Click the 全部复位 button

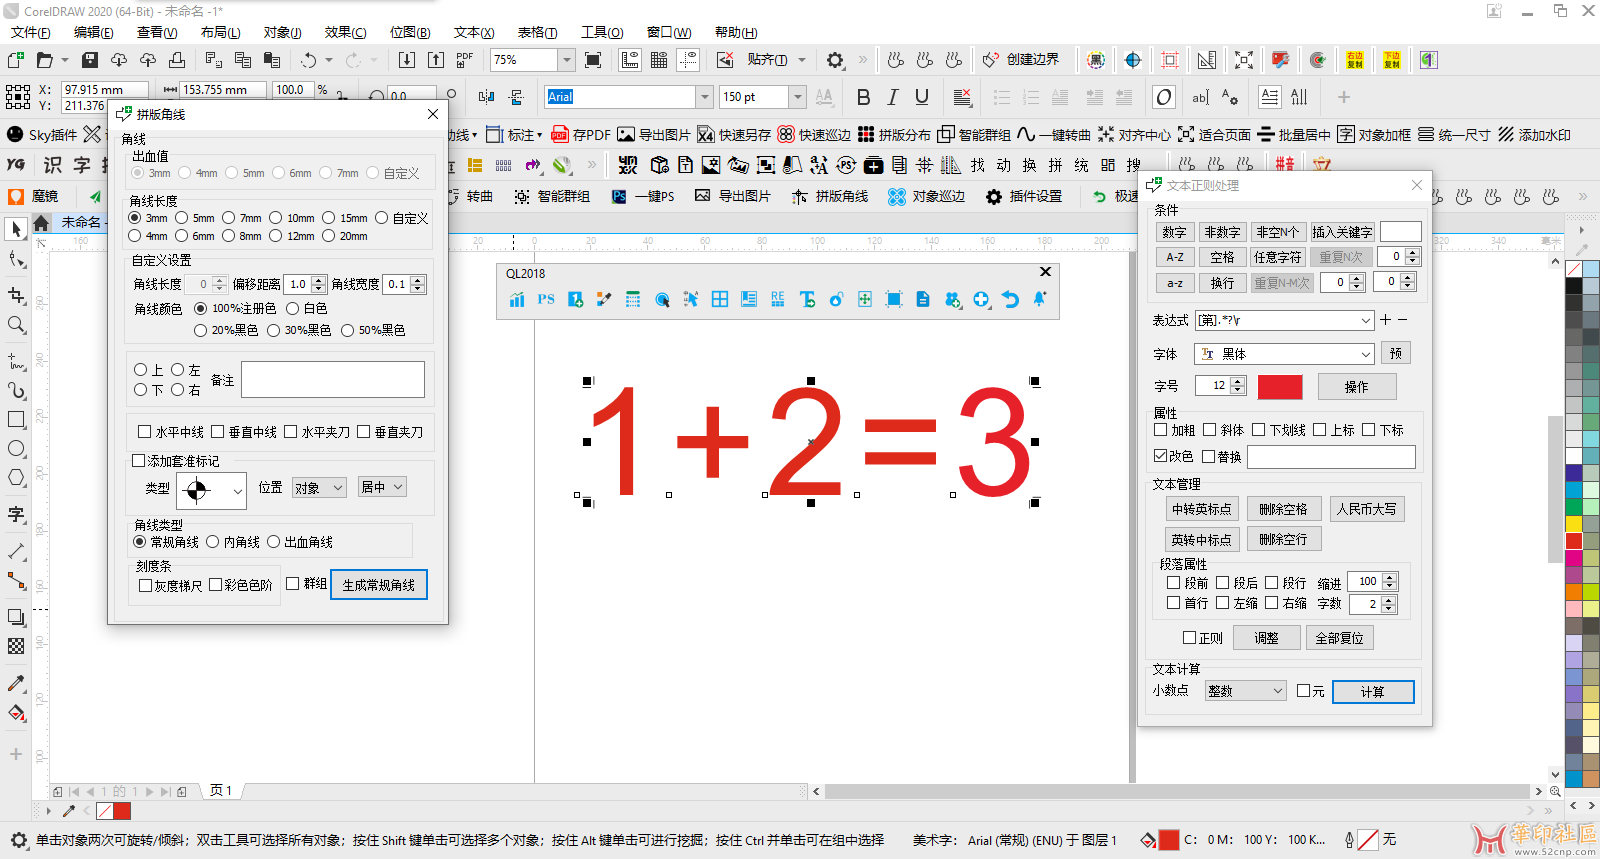(1340, 638)
